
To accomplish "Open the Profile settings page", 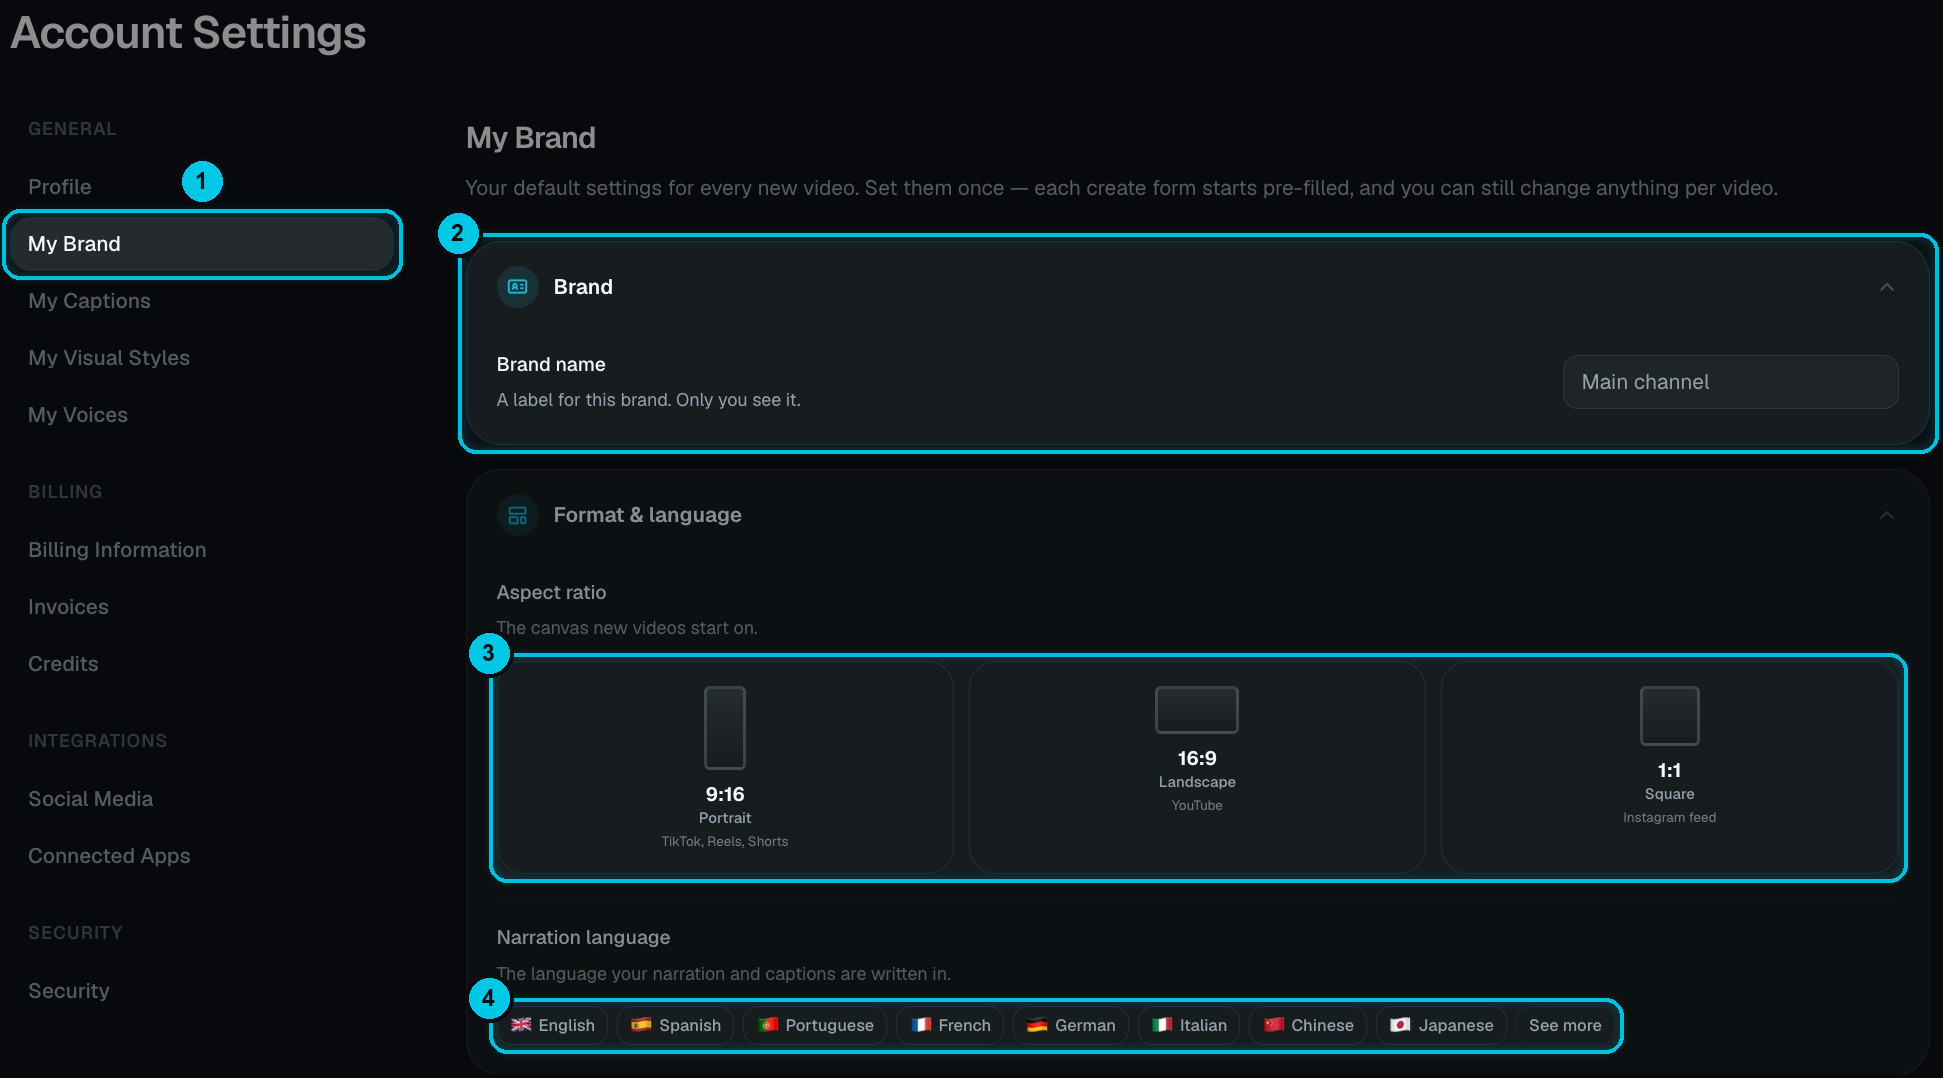I will tap(60, 187).
